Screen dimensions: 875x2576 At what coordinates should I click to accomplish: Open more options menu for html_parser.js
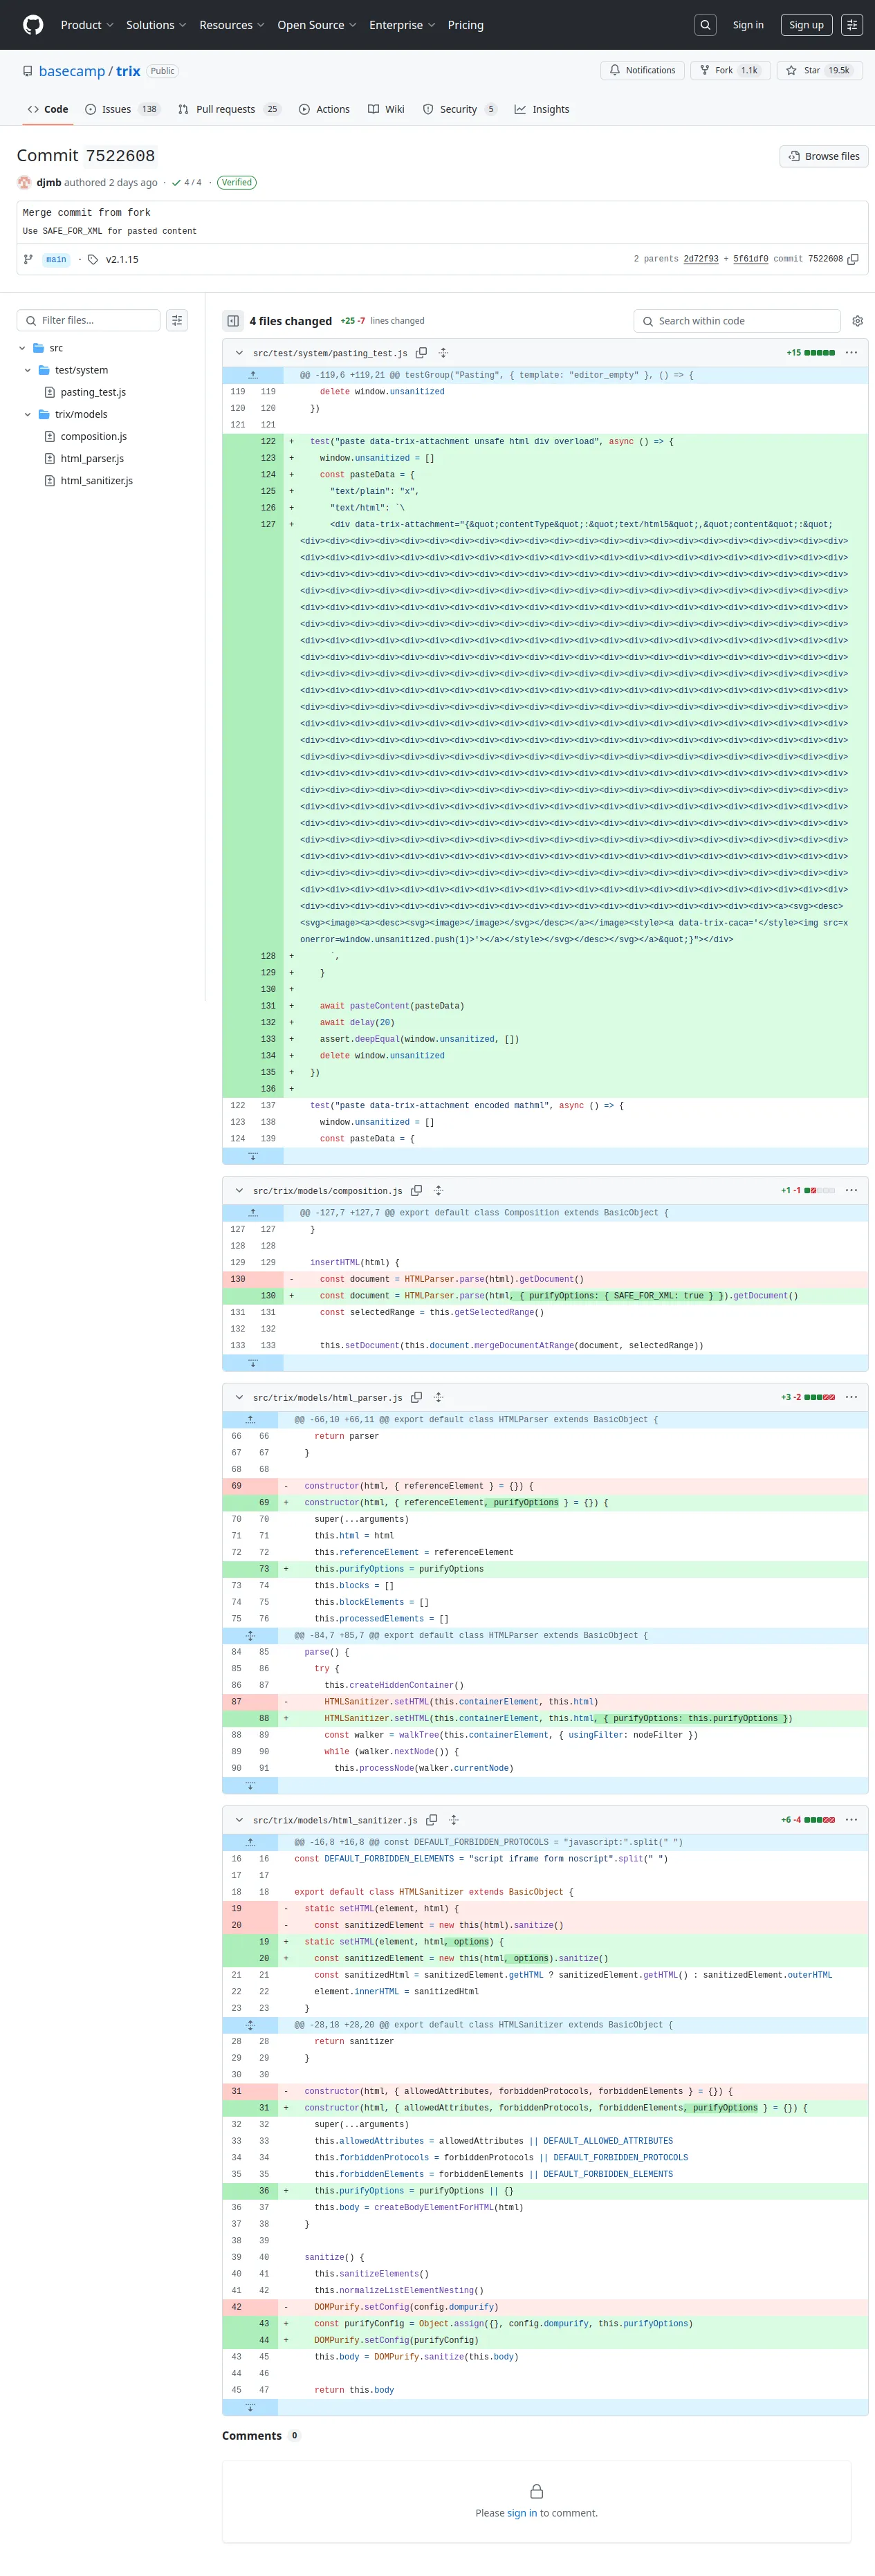coord(851,1398)
